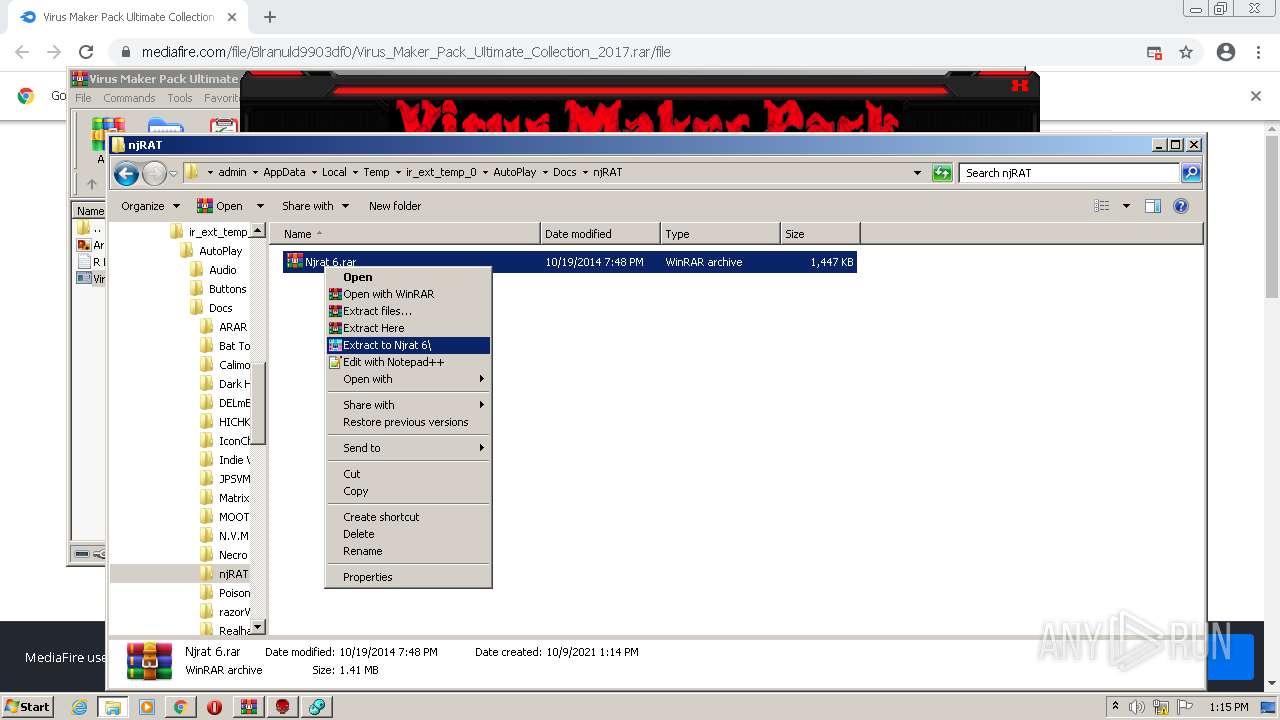Click the red skull taskbar icon
This screenshot has height=720, width=1280.
pyautogui.click(x=282, y=707)
